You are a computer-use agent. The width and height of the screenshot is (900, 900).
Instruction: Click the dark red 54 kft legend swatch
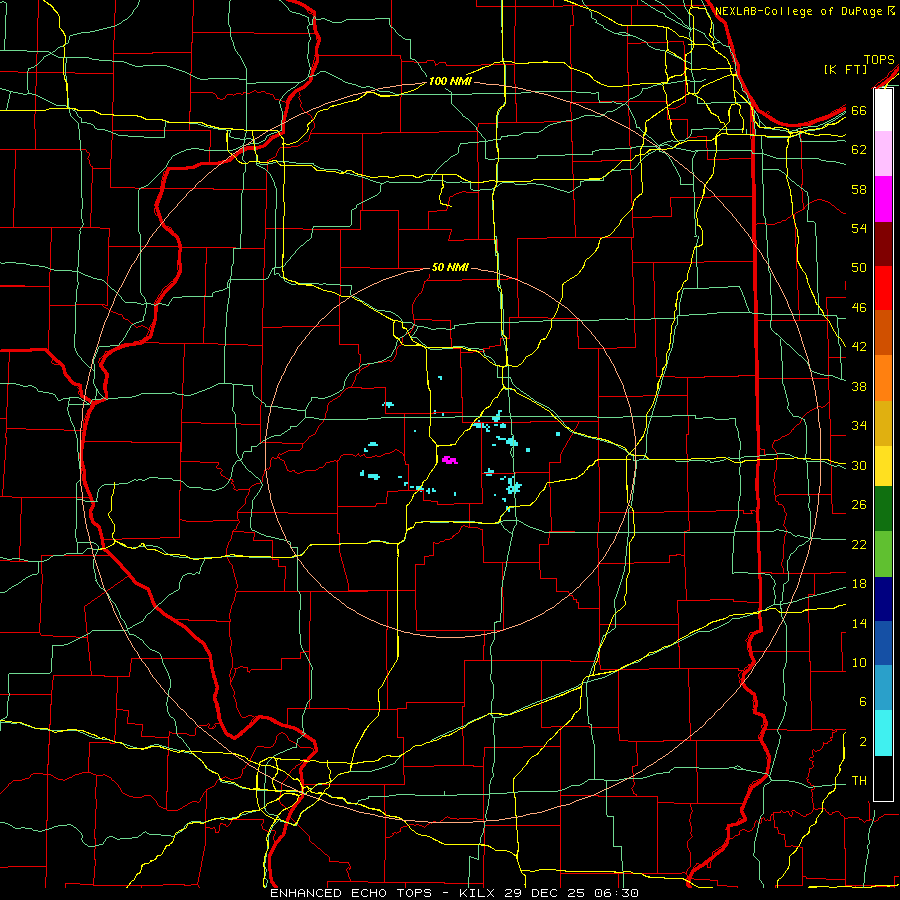click(x=883, y=244)
